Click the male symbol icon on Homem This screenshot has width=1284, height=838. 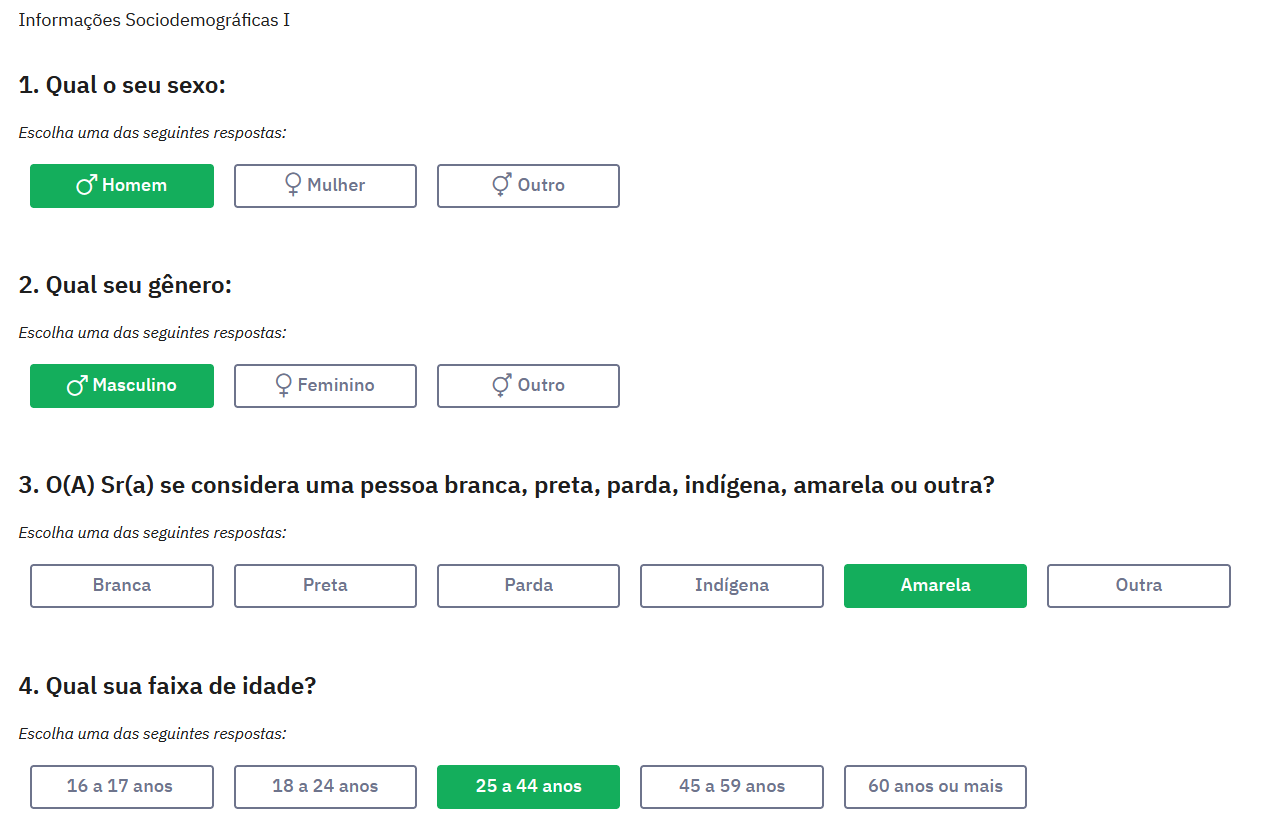click(87, 186)
